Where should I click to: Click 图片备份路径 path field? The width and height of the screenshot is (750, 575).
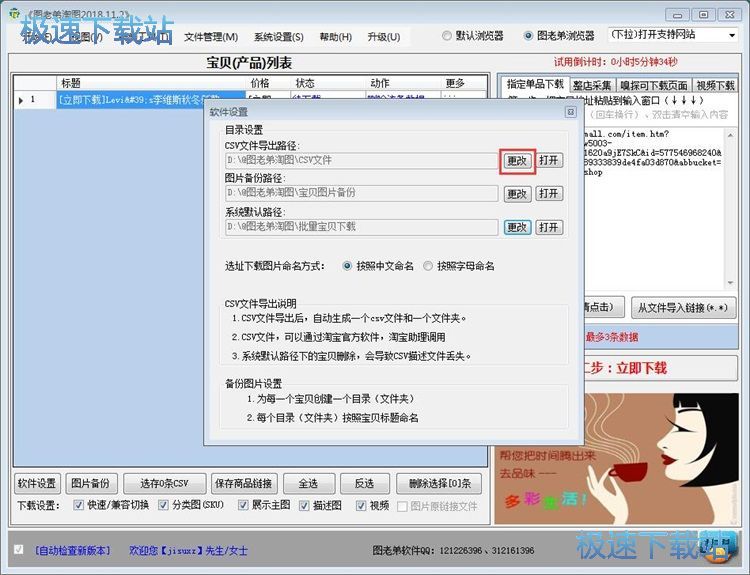tap(361, 193)
